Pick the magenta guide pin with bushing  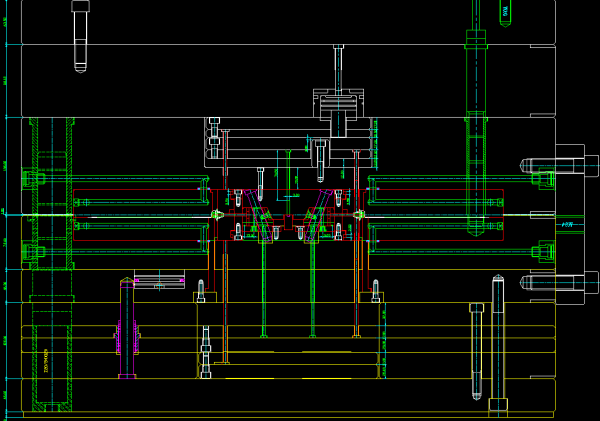point(127,328)
